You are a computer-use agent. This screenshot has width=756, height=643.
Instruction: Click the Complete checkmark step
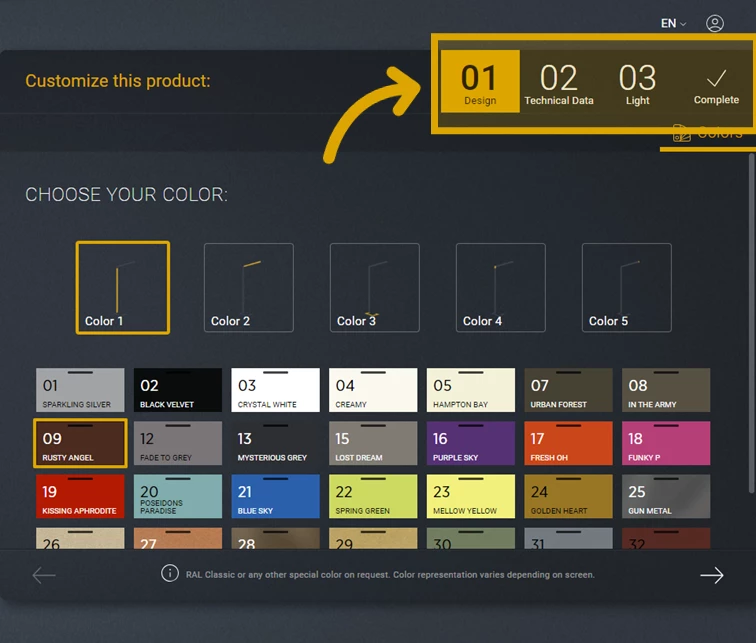pyautogui.click(x=716, y=86)
